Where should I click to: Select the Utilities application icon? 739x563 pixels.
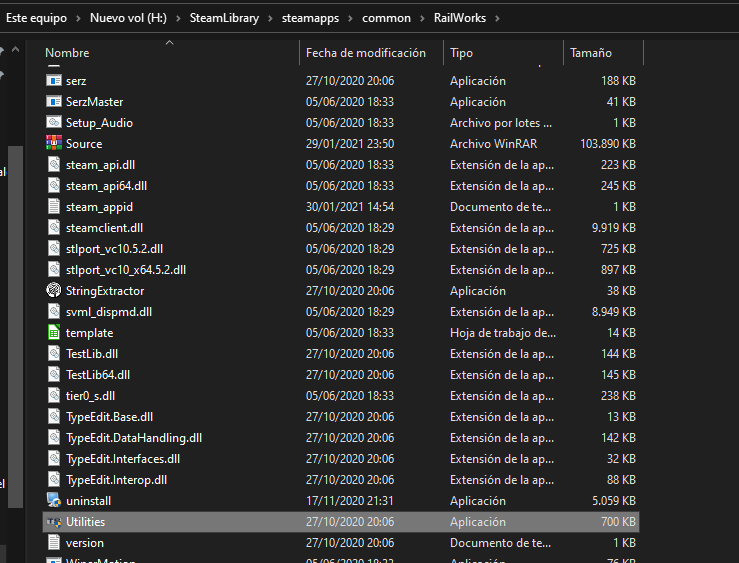tap(54, 522)
